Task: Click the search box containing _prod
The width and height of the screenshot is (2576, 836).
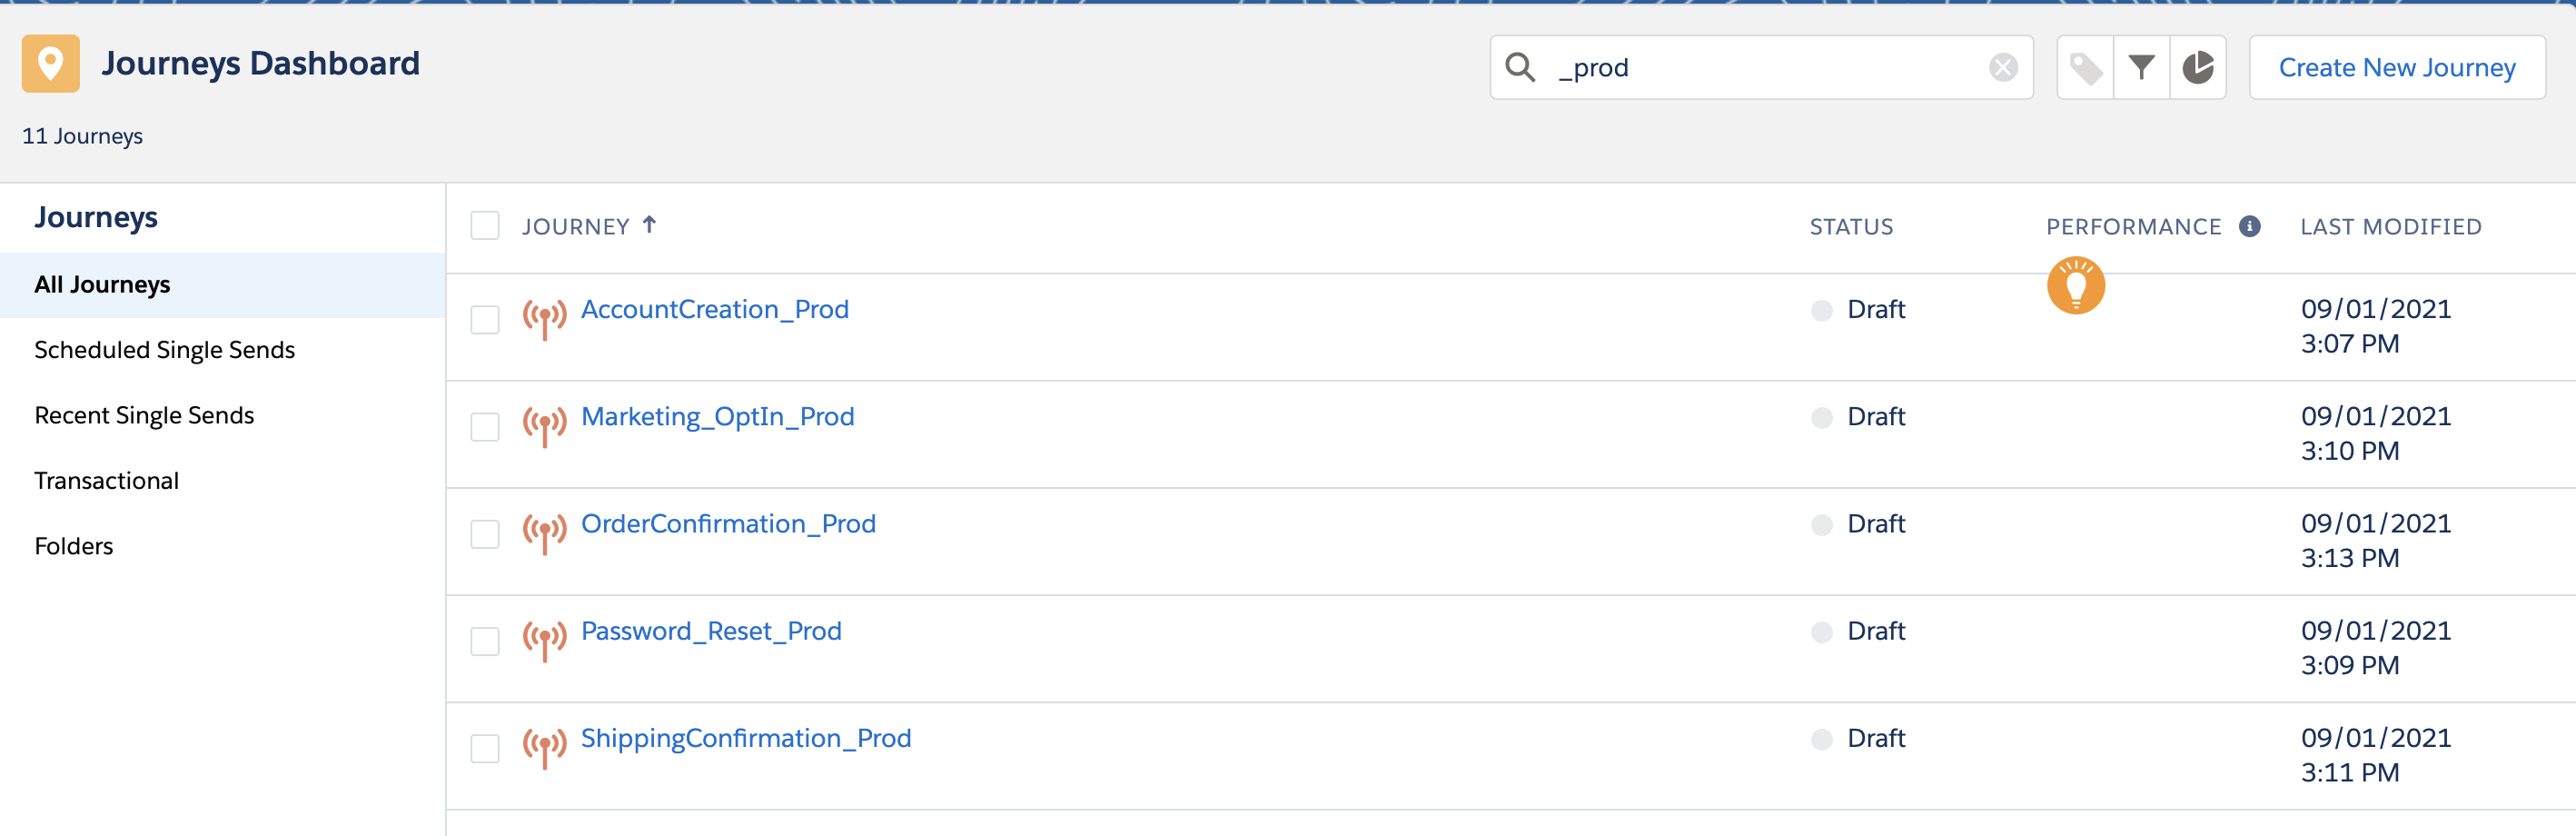Action: tap(1760, 68)
